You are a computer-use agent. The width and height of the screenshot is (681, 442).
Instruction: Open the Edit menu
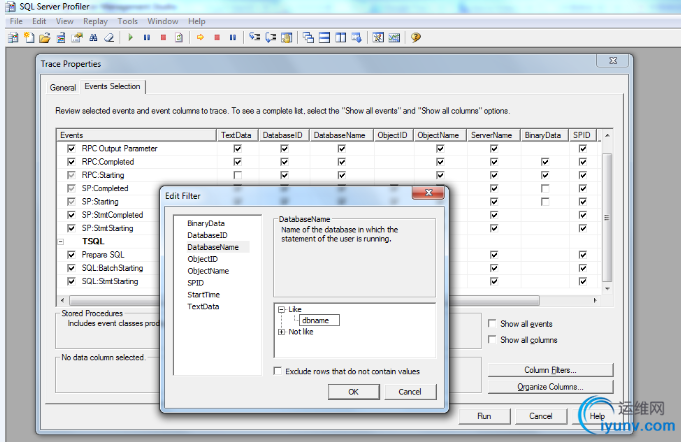click(39, 21)
